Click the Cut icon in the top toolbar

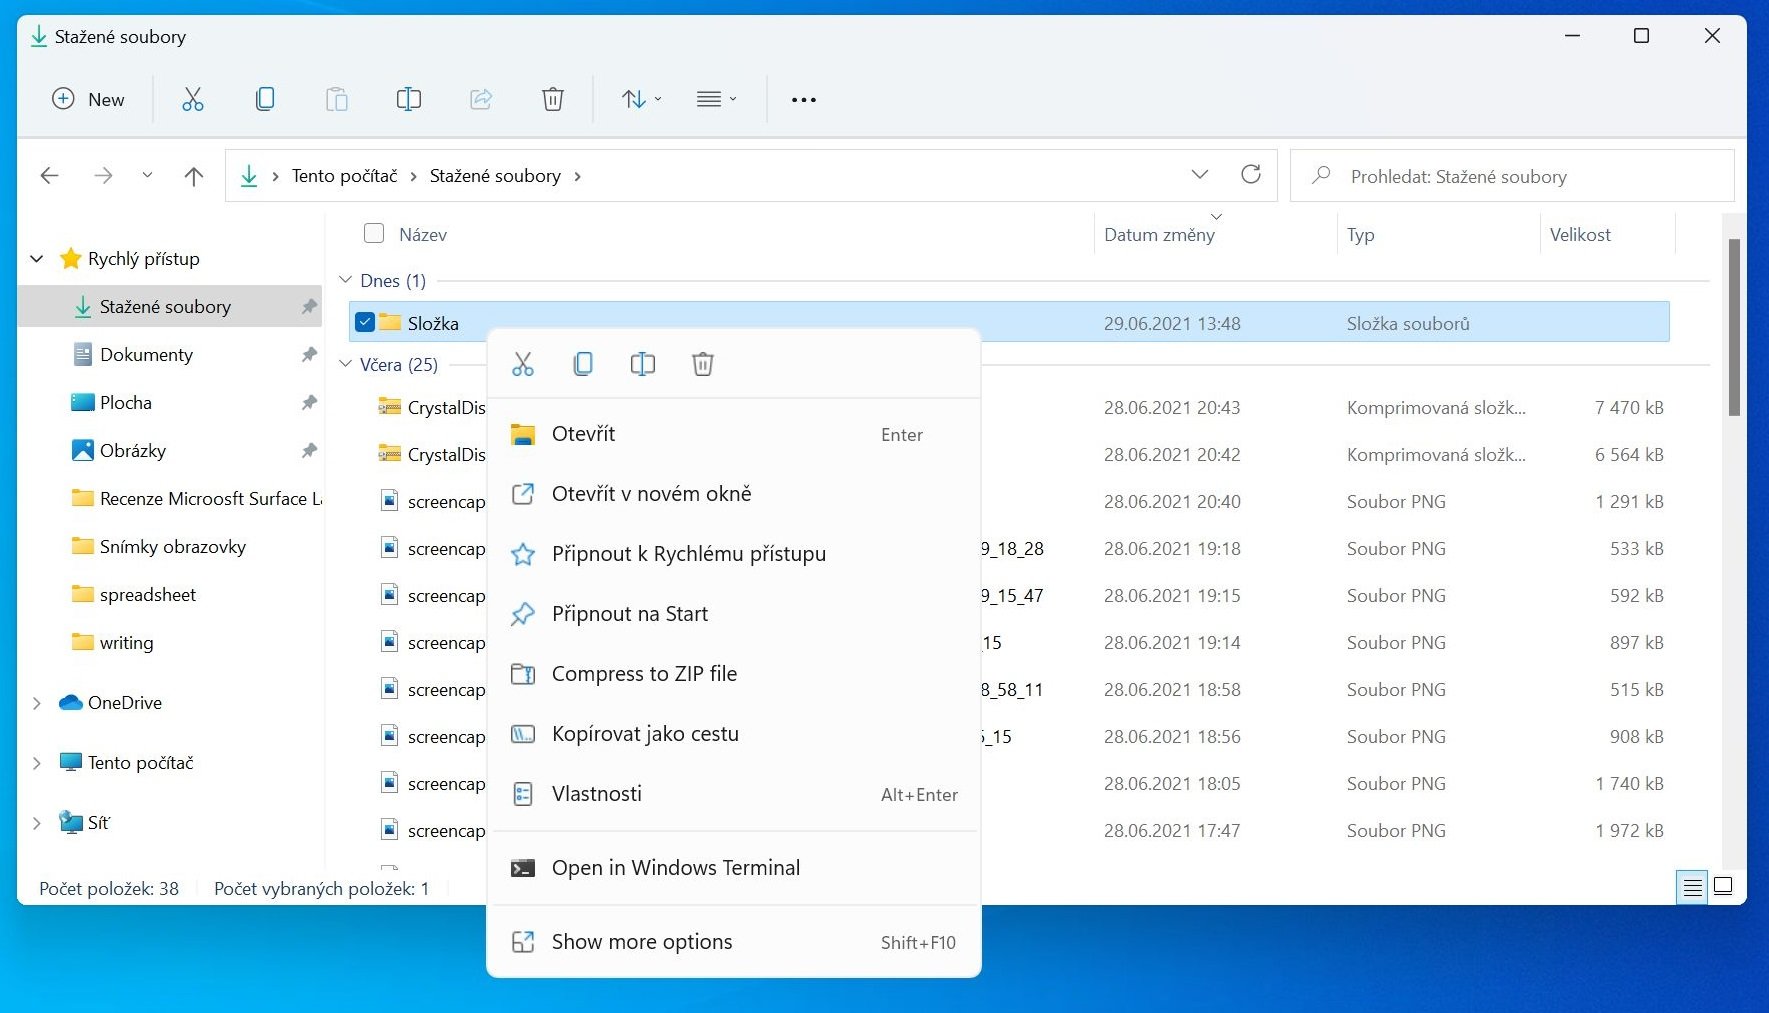pos(193,99)
